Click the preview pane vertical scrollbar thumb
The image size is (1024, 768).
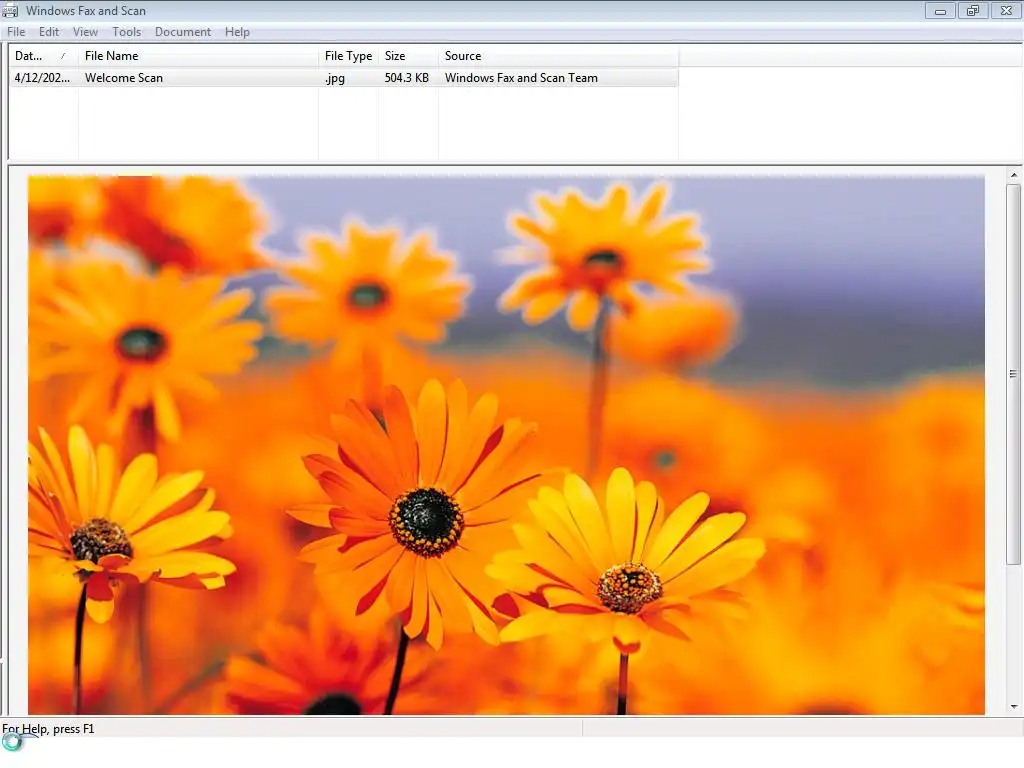click(1014, 374)
